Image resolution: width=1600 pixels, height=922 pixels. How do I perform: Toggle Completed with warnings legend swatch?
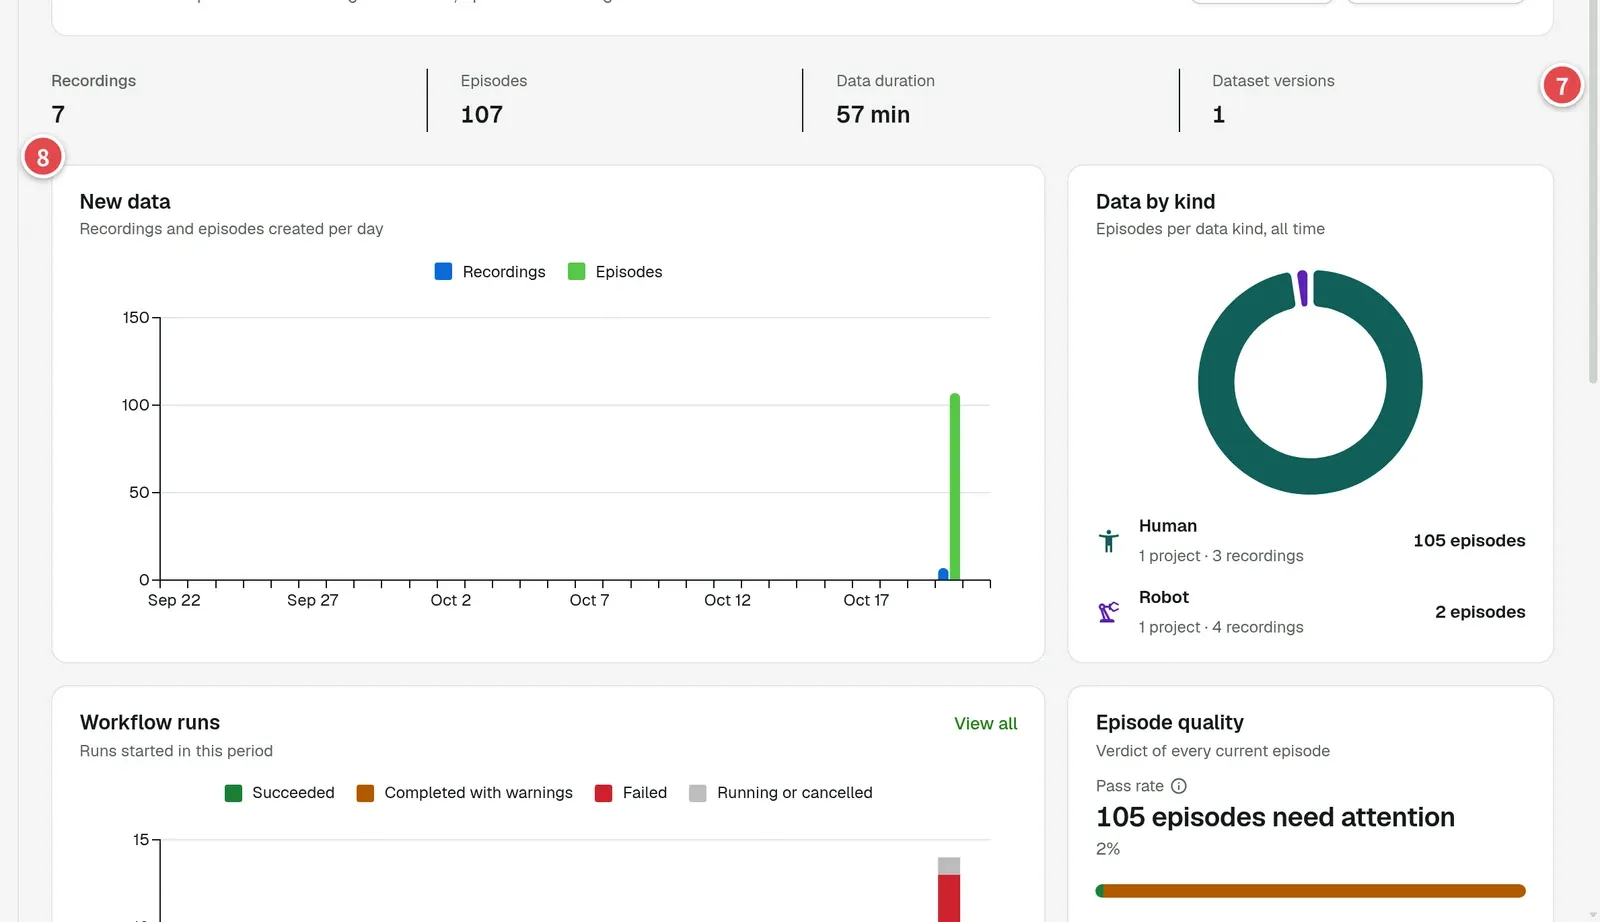click(365, 793)
